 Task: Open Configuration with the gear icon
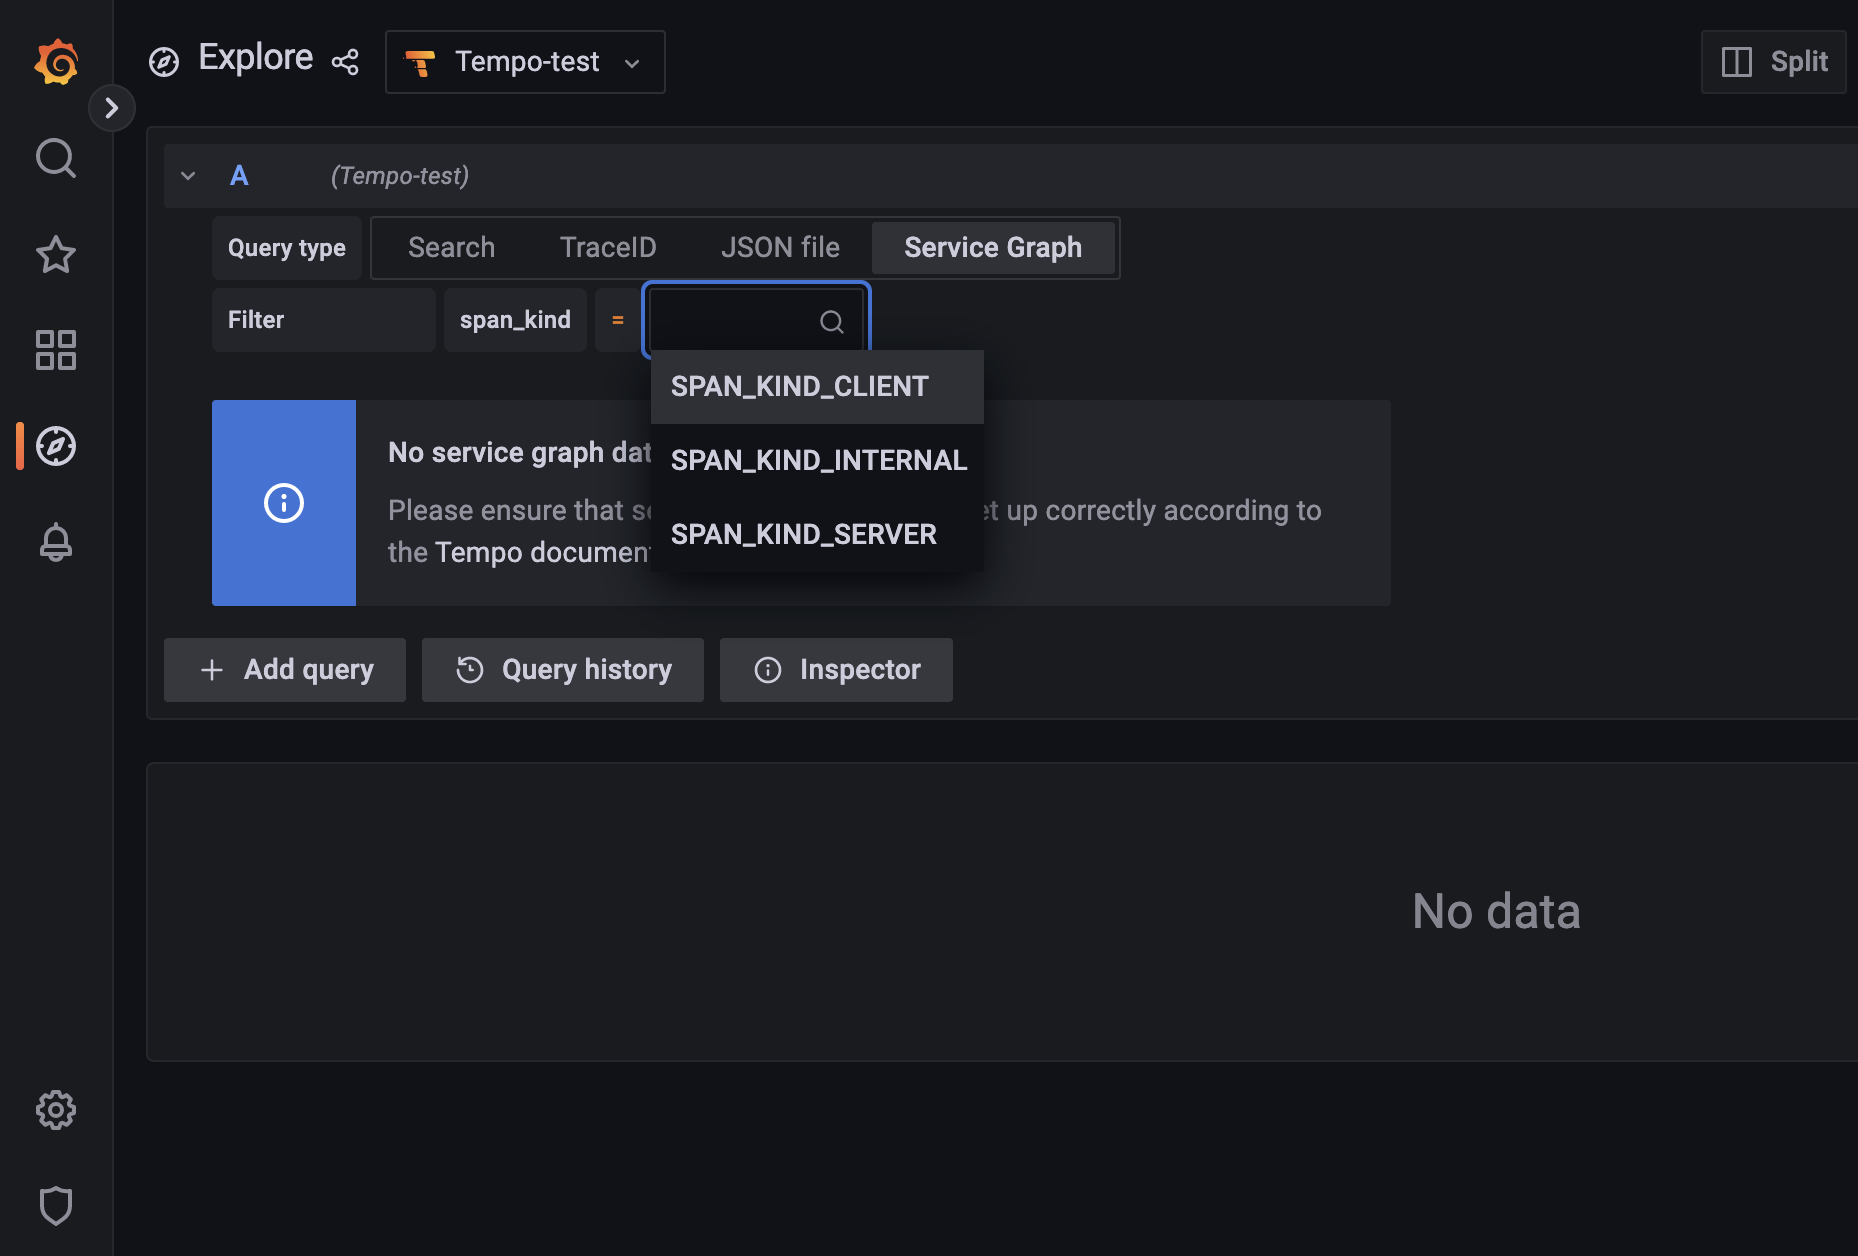pos(56,1110)
